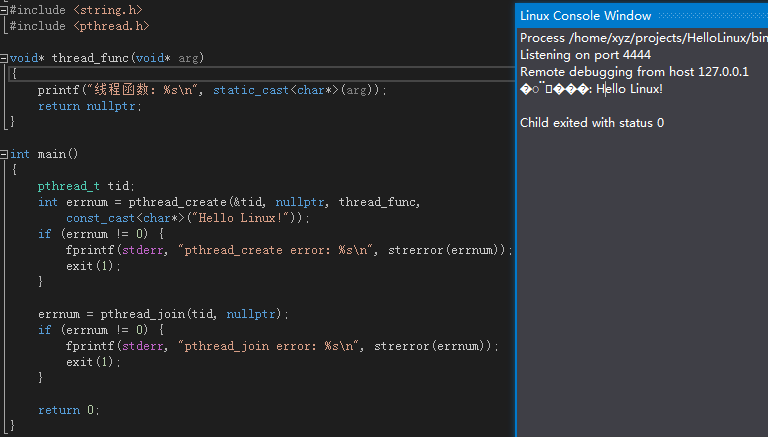Screen dimensions: 768x437
Task: Click "Remote debugging from host 127.0.0.1" line
Action: pos(634,72)
